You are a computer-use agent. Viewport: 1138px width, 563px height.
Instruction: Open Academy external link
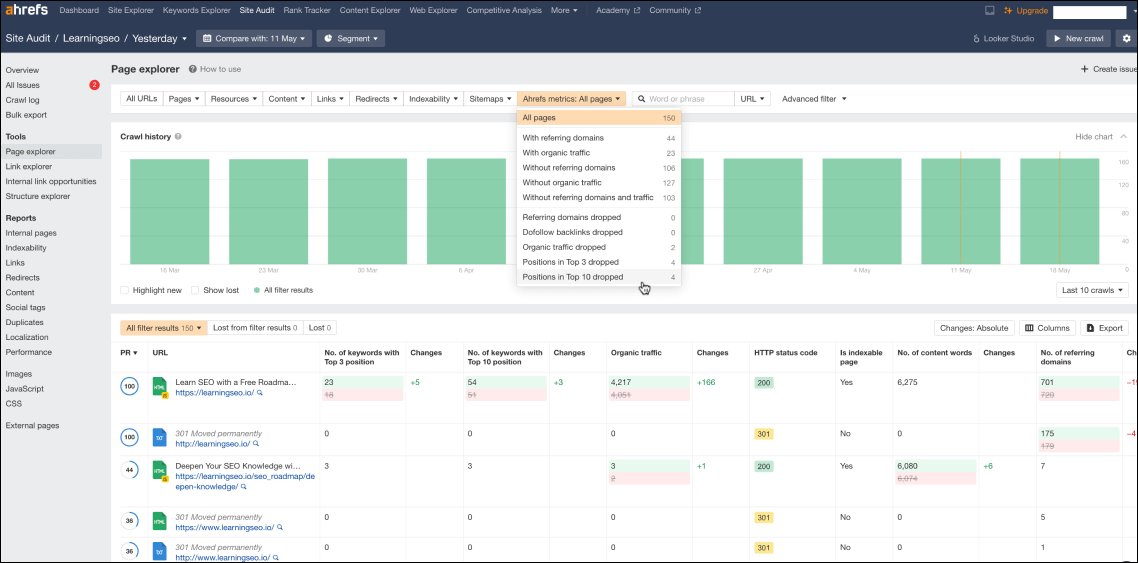[x=618, y=10]
